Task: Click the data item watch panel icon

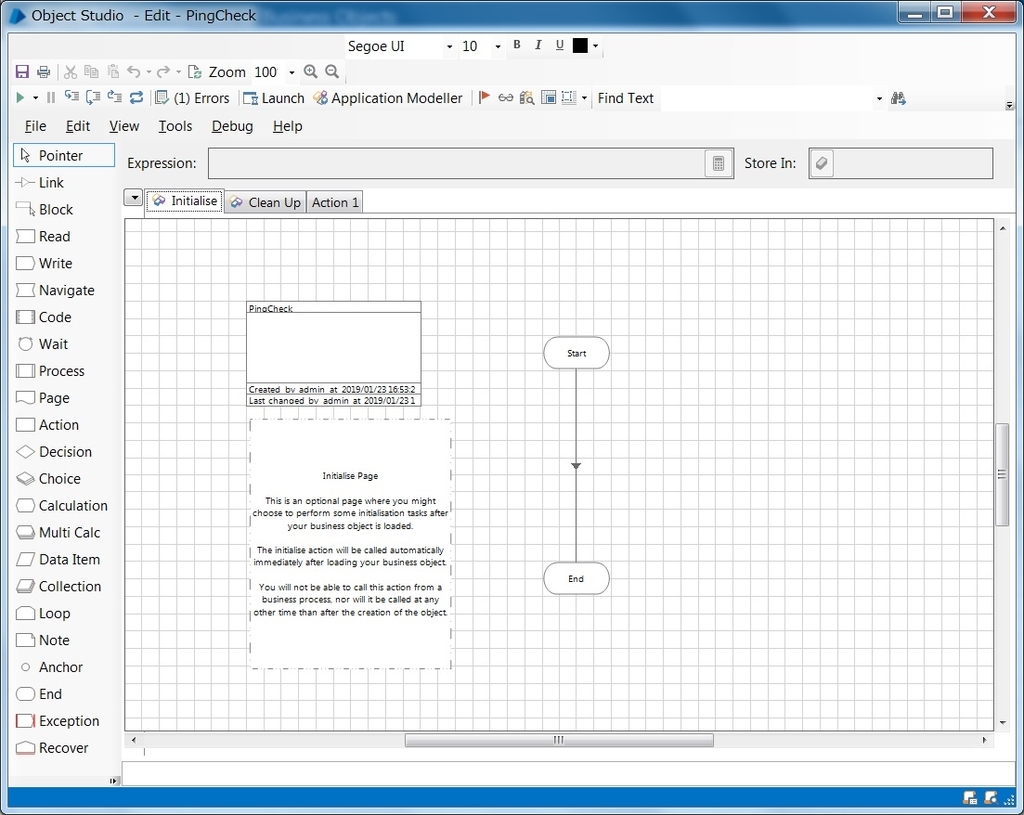Action: point(549,98)
